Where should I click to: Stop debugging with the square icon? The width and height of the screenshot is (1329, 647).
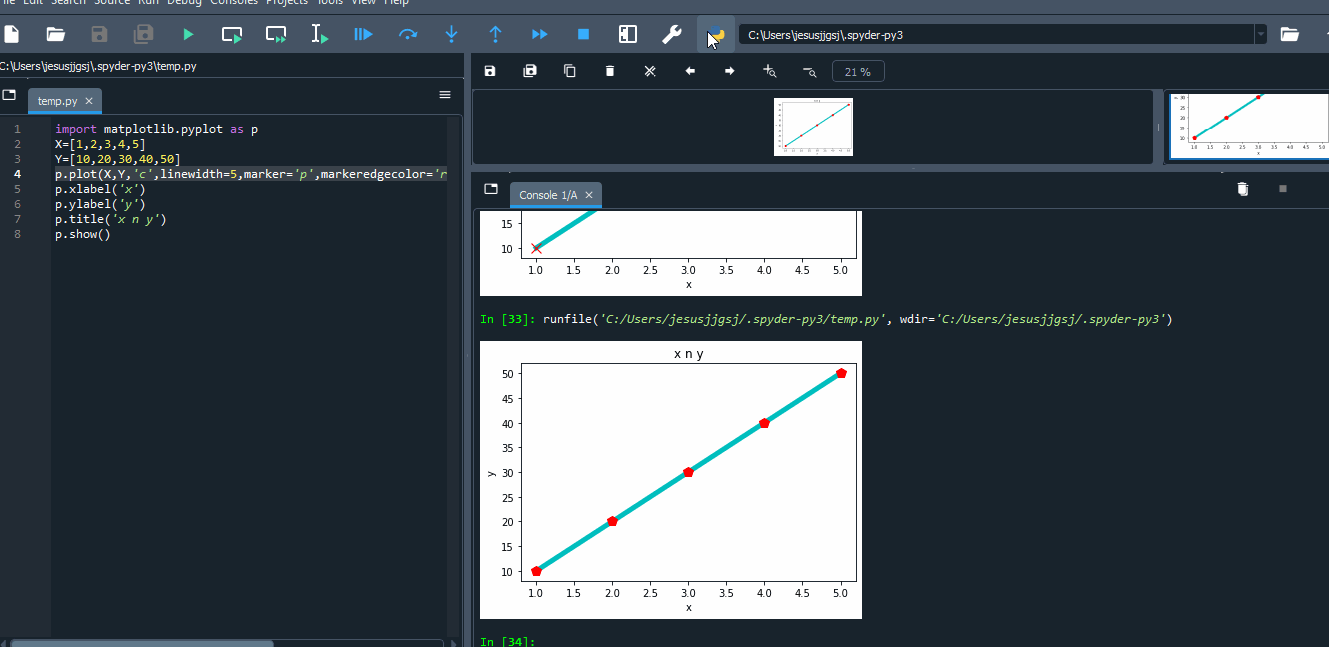(x=583, y=34)
